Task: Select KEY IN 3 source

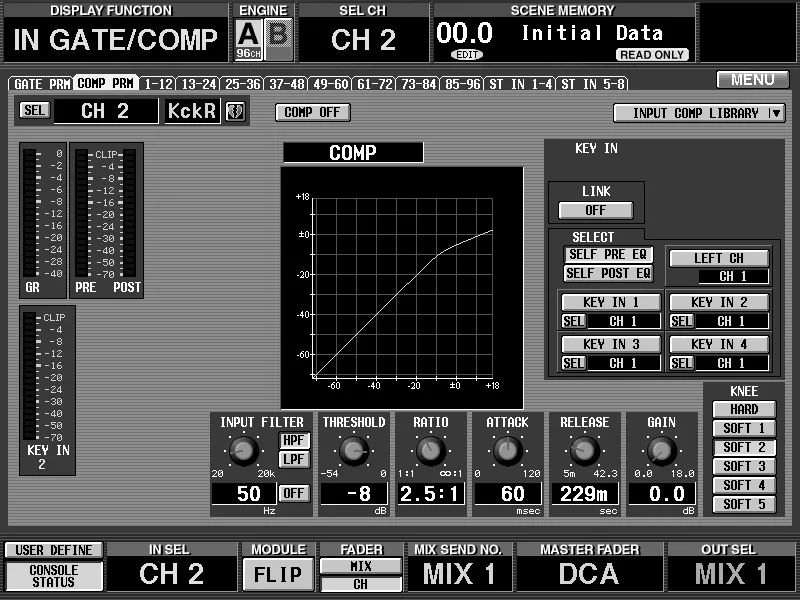Action: click(x=611, y=344)
